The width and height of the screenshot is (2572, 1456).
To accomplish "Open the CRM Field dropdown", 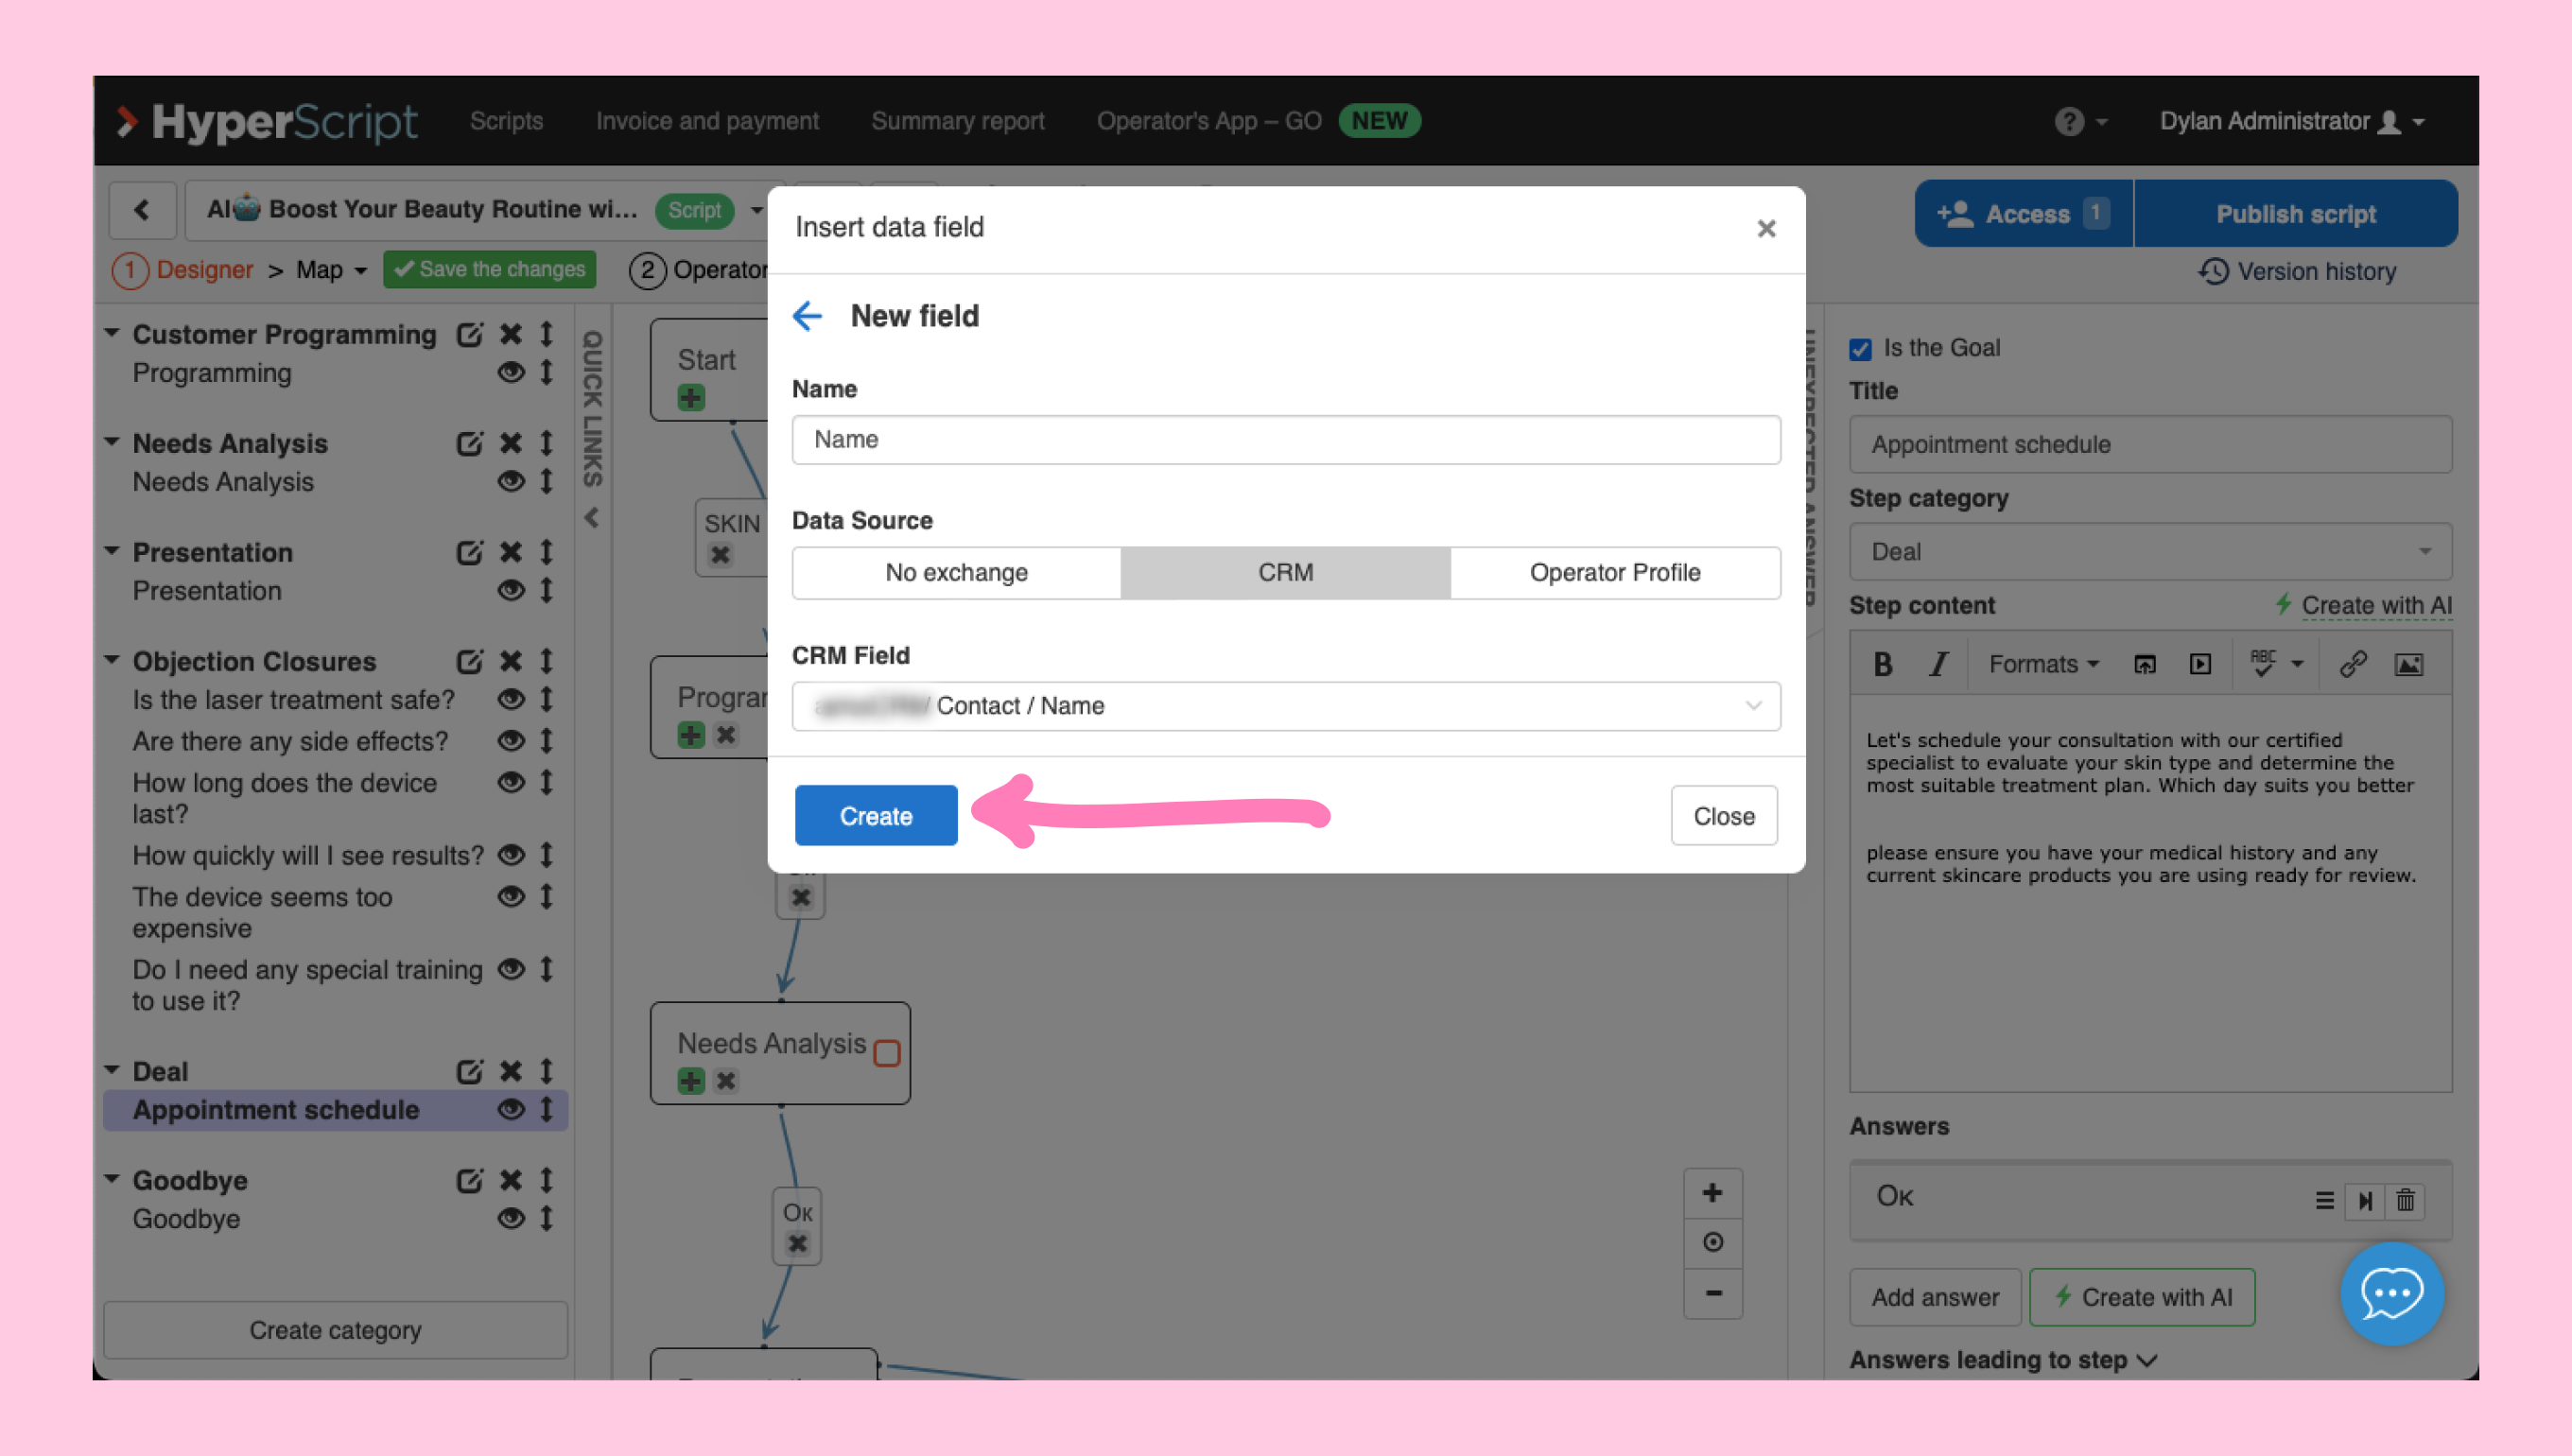I will tap(1285, 705).
